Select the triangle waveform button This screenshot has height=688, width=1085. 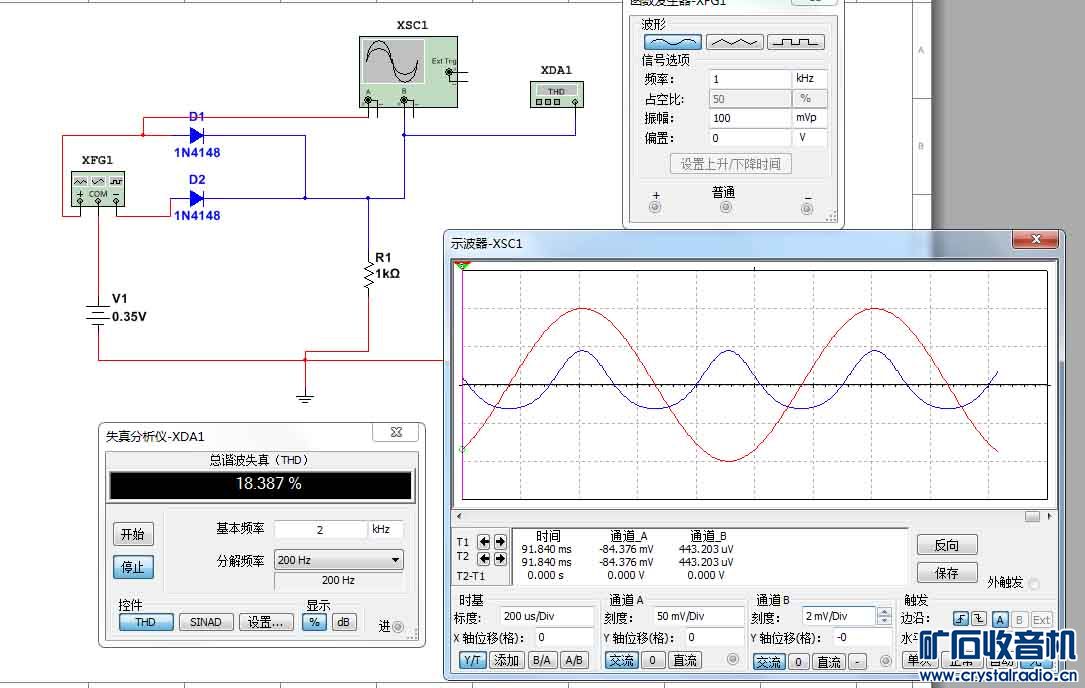tap(734, 42)
